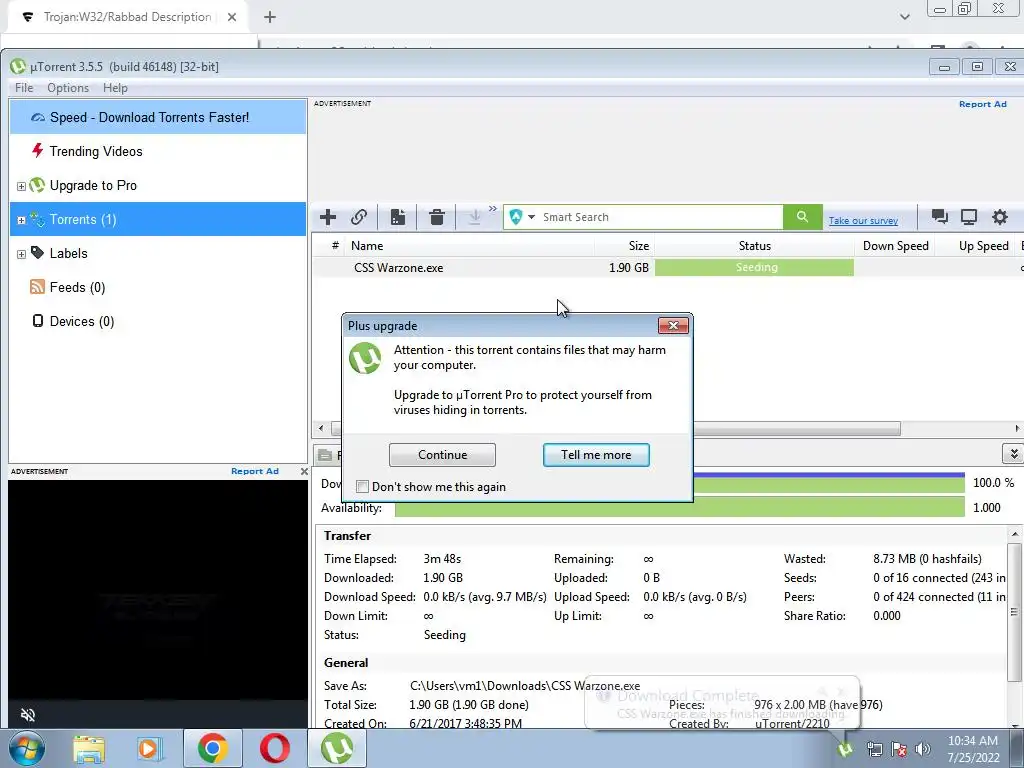Click Continue in Plus upgrade dialog
This screenshot has width=1024, height=768.
[x=442, y=455]
